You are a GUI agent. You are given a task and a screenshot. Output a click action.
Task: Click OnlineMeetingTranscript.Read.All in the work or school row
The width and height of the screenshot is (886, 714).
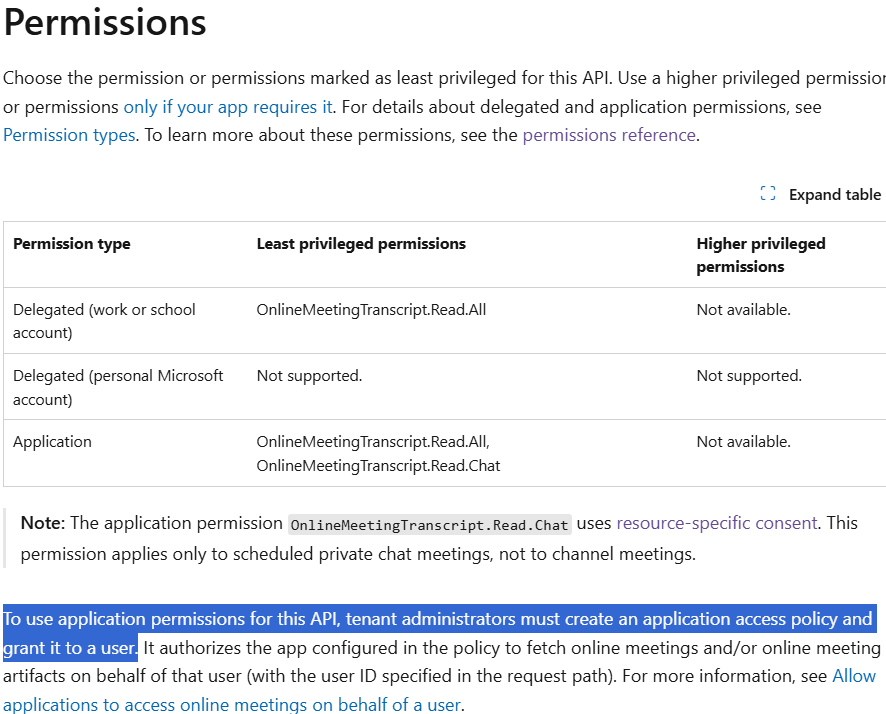point(371,310)
